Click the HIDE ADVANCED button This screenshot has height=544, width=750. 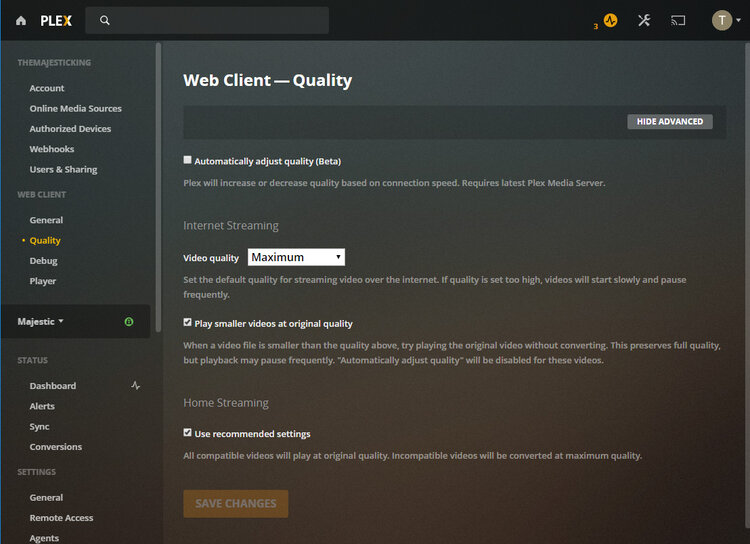[670, 122]
